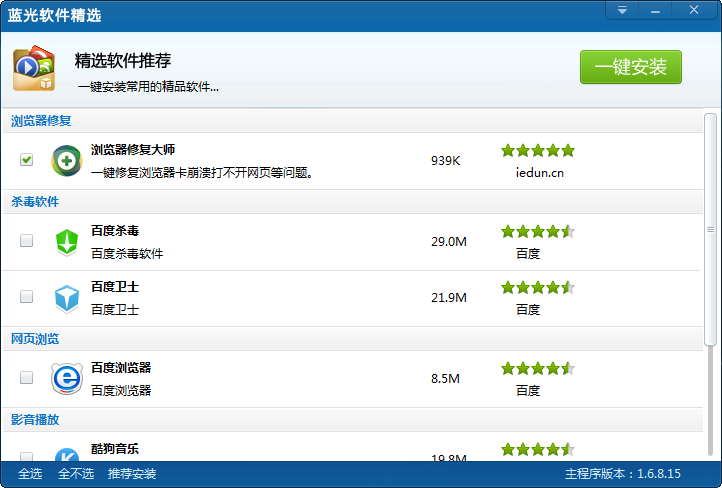Open the title bar dropdown menu arrow
This screenshot has height=488, width=722.
pos(622,10)
